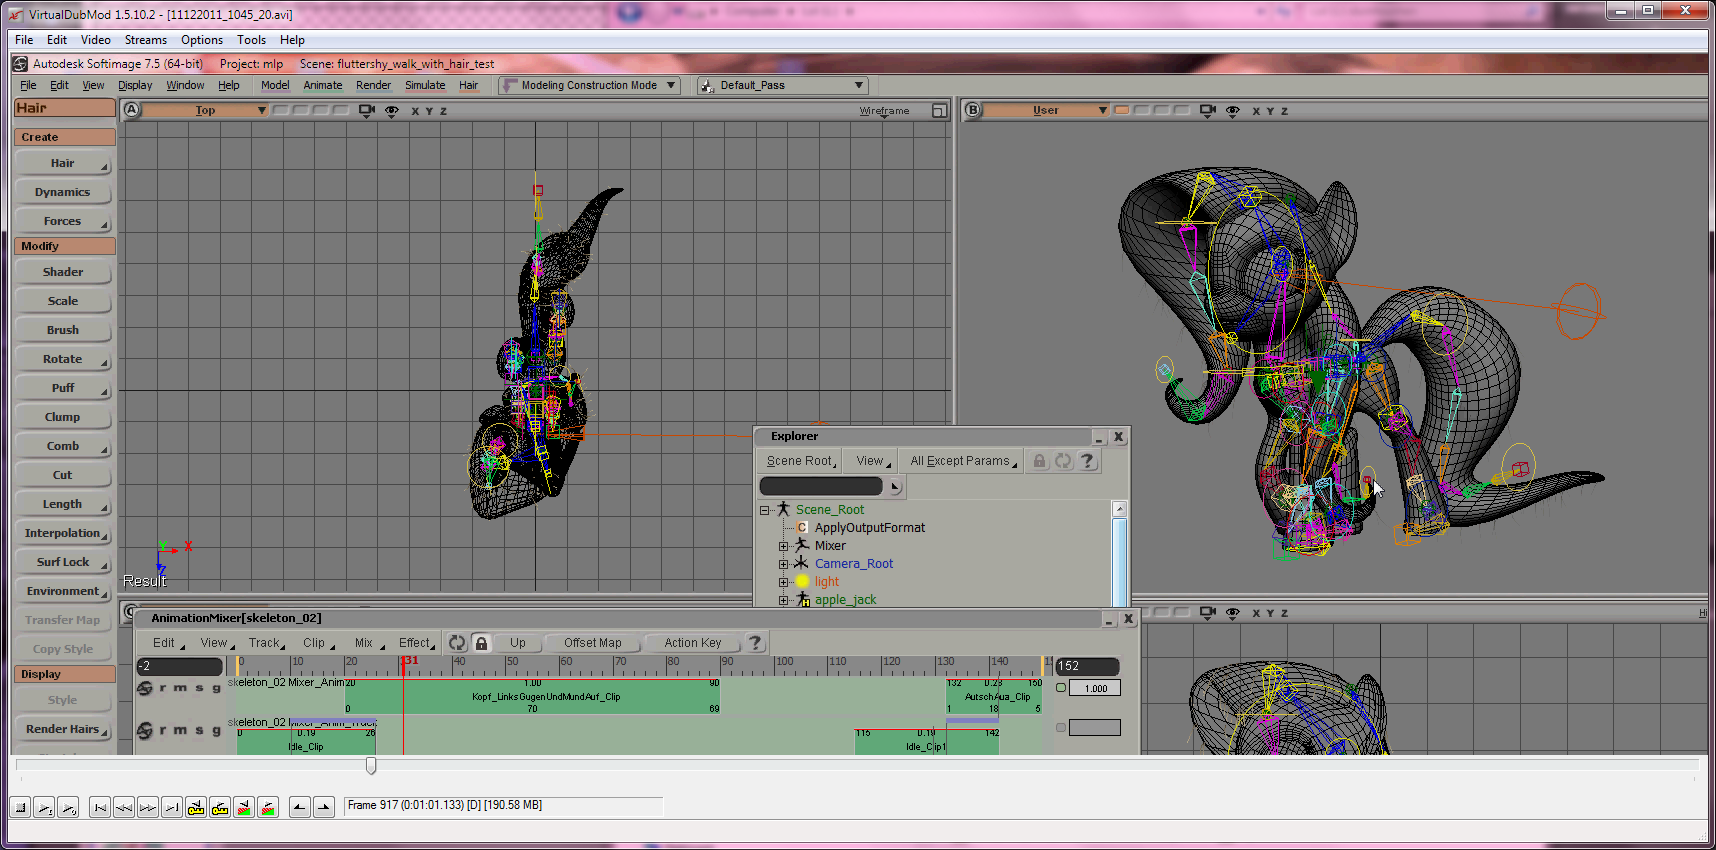
Task: Open the Animate menu in Softimage
Action: [322, 86]
